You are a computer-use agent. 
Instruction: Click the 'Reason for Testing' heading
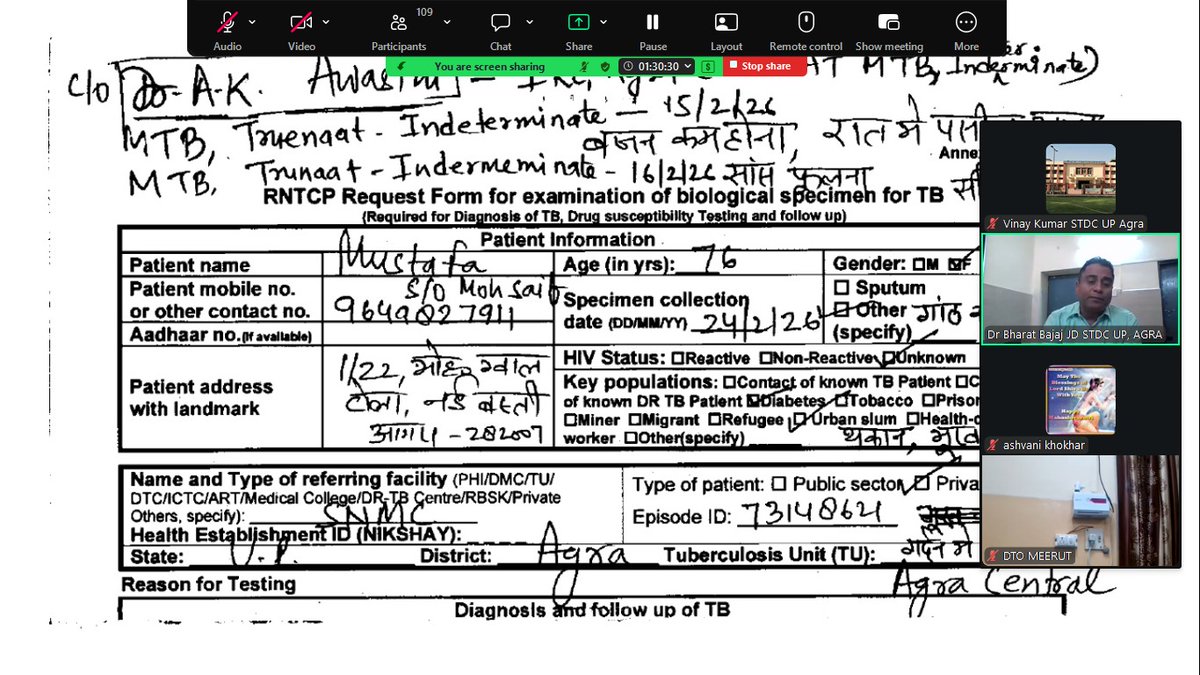[209, 584]
